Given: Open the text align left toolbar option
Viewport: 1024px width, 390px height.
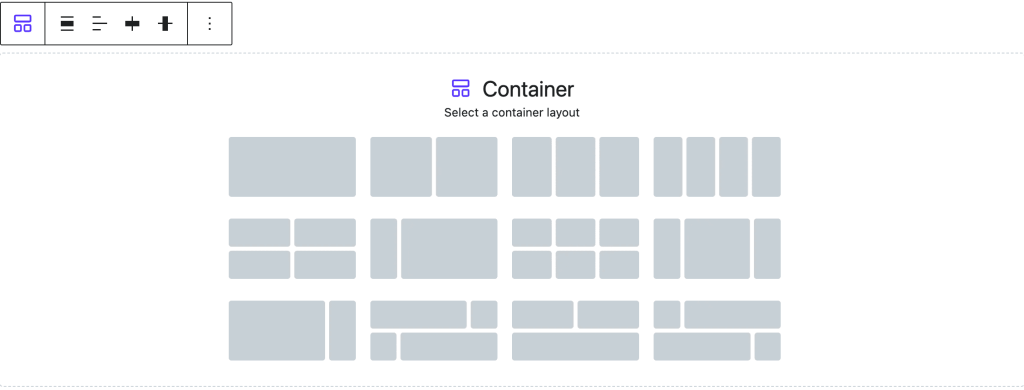Looking at the screenshot, I should tap(99, 24).
